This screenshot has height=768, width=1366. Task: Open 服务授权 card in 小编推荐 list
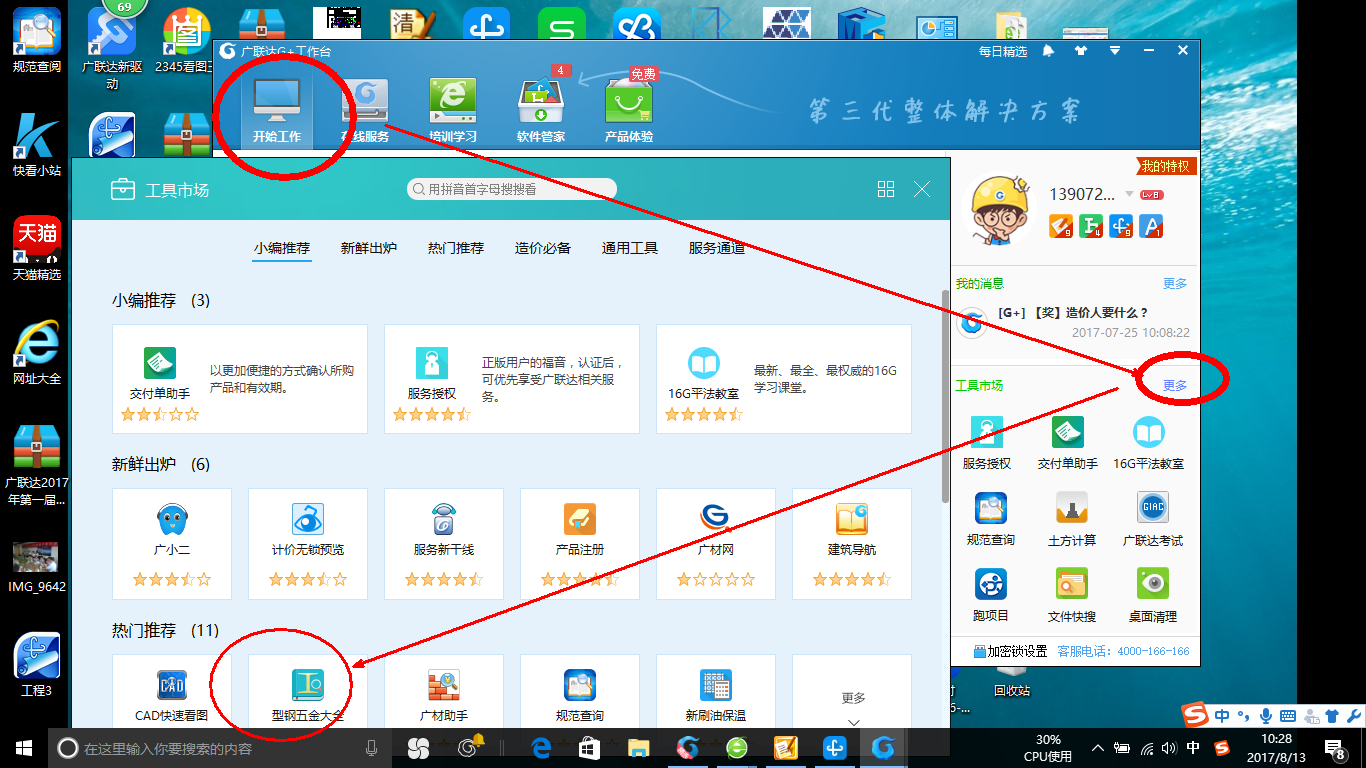pyautogui.click(x=512, y=378)
